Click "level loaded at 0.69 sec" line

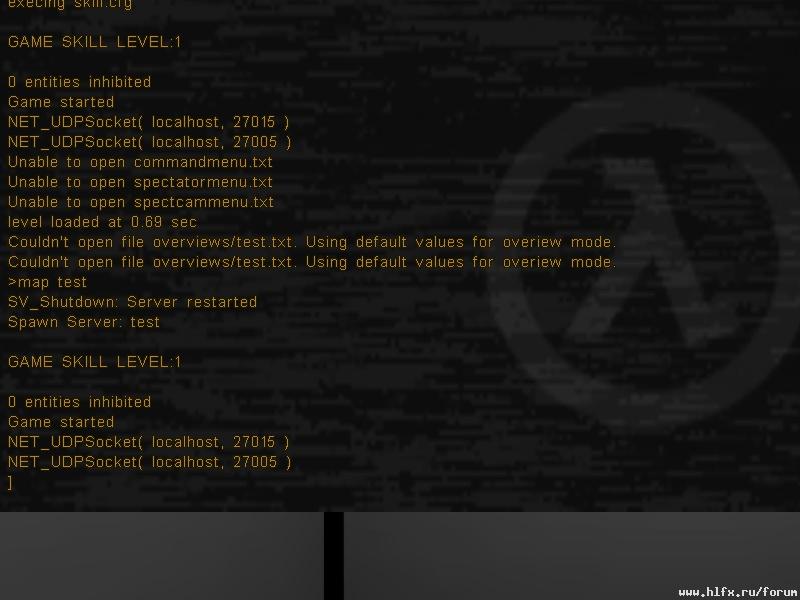(x=102, y=222)
